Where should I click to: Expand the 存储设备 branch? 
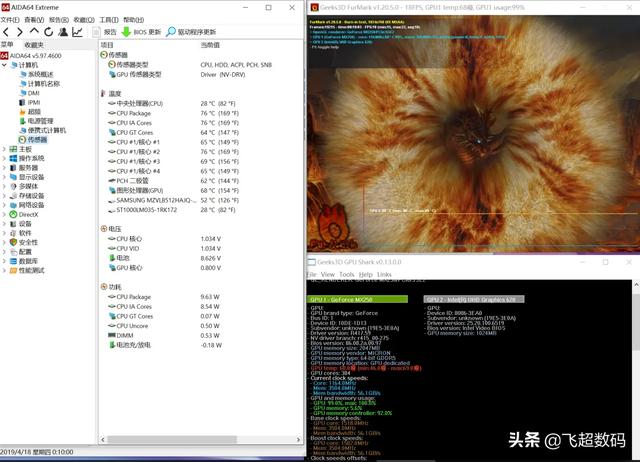(4, 196)
